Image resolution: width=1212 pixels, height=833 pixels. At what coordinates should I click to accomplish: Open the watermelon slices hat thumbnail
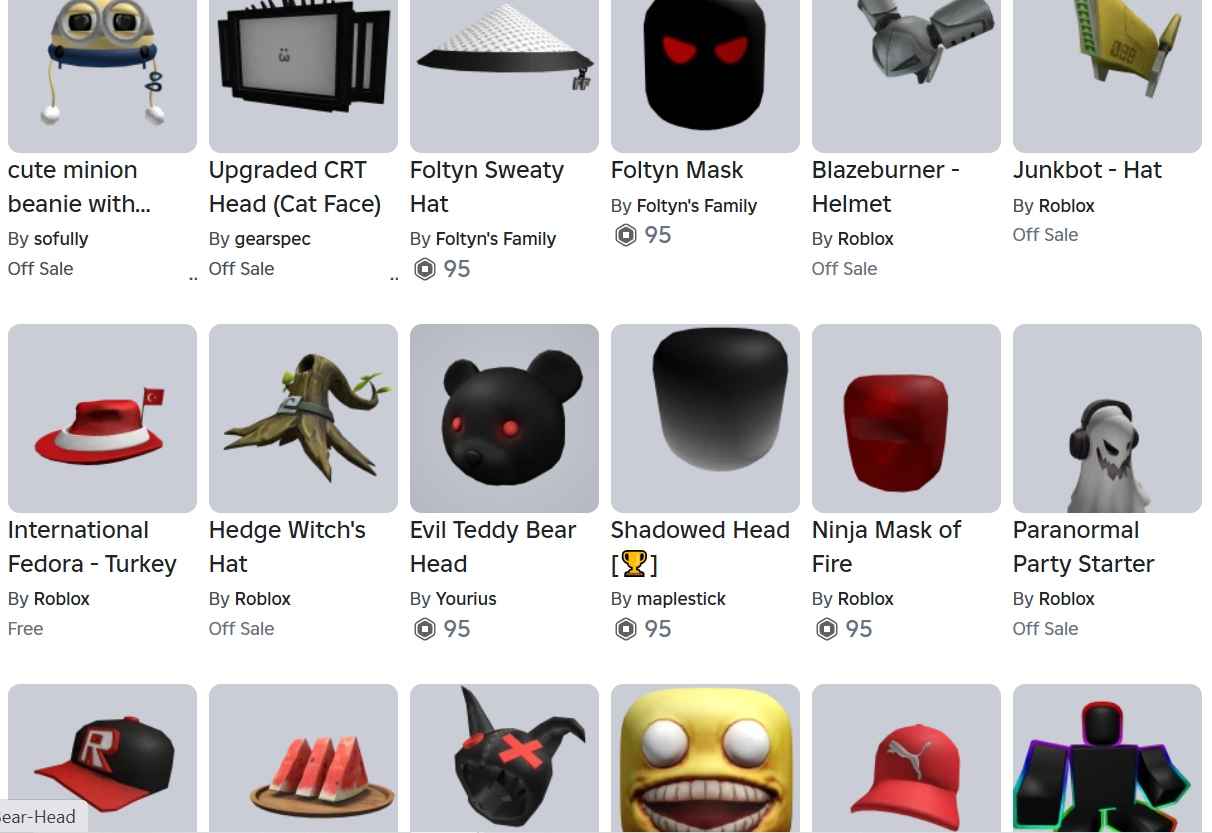point(303,758)
